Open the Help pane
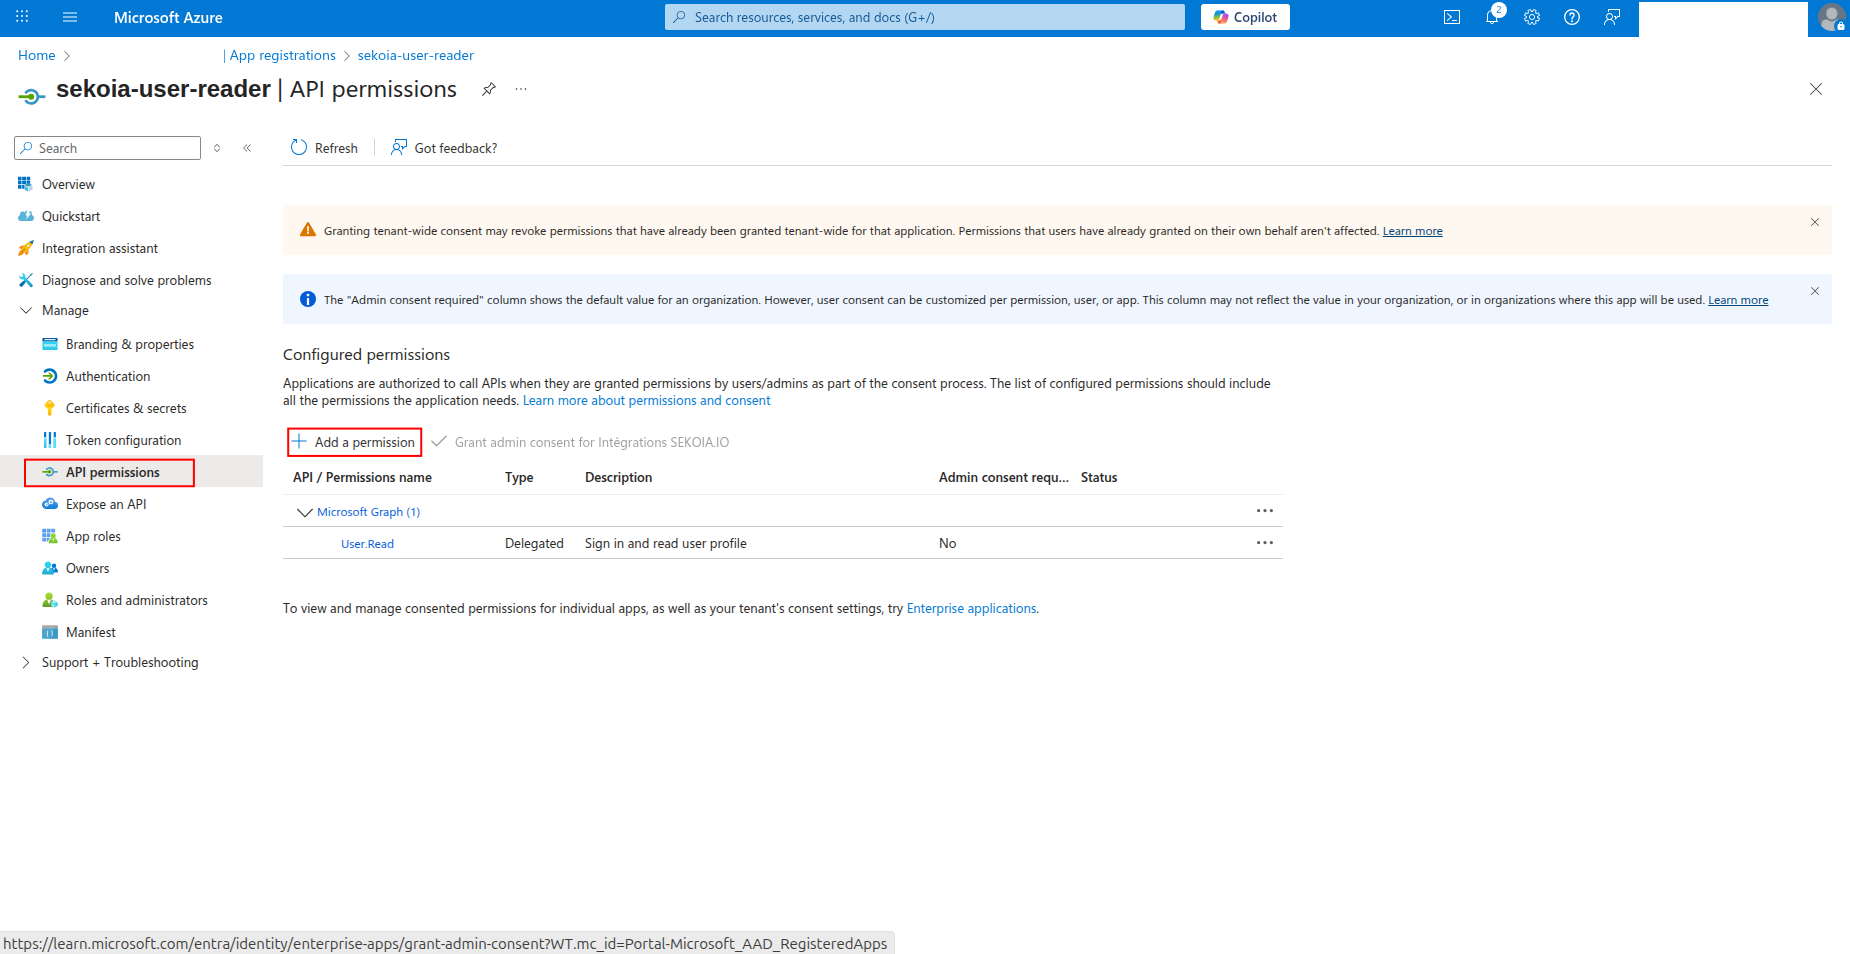 tap(1571, 17)
